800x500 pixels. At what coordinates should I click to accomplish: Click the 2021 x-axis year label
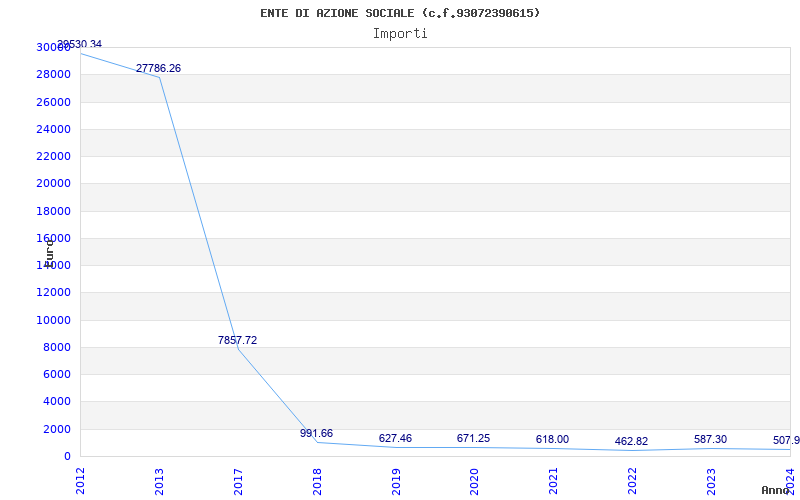553,481
